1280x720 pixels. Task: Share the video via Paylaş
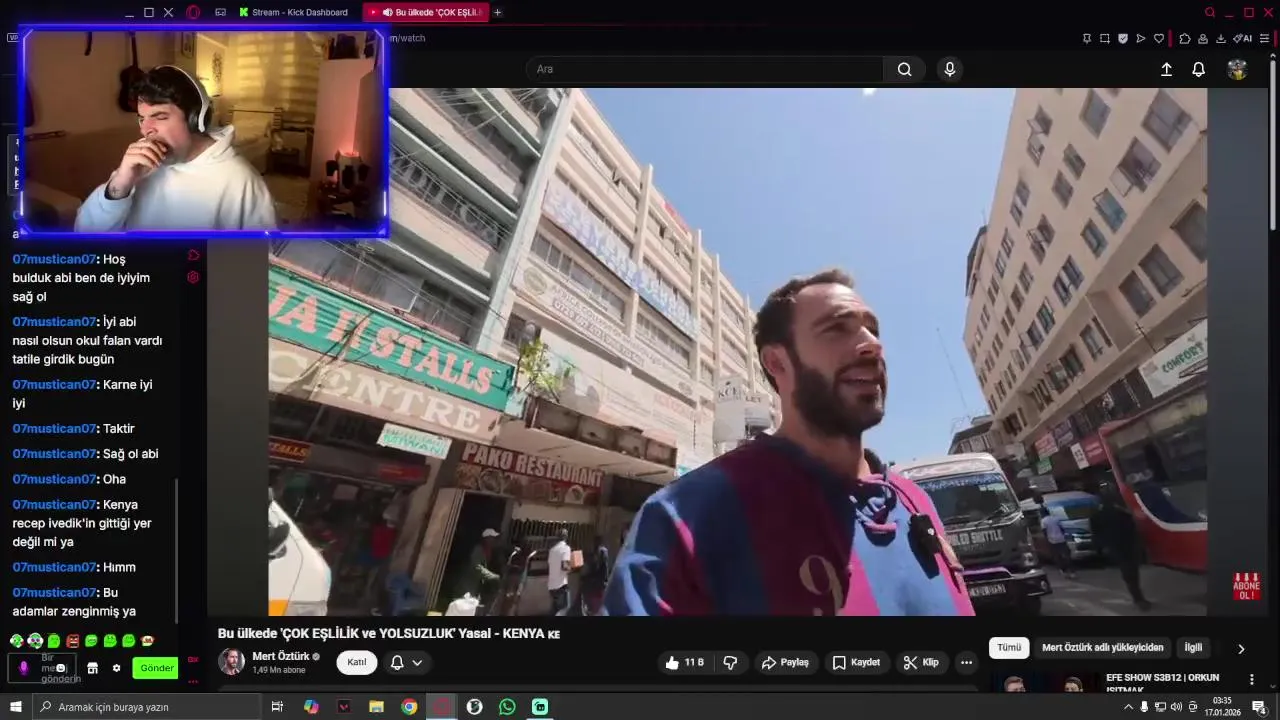[x=785, y=662]
